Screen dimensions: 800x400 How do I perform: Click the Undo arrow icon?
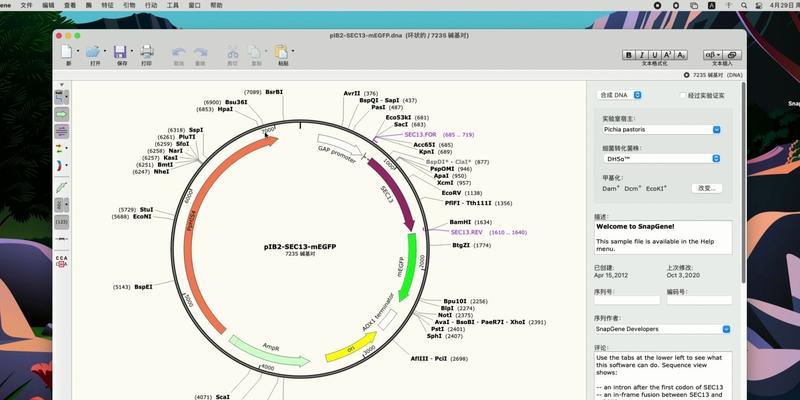pyautogui.click(x=179, y=53)
